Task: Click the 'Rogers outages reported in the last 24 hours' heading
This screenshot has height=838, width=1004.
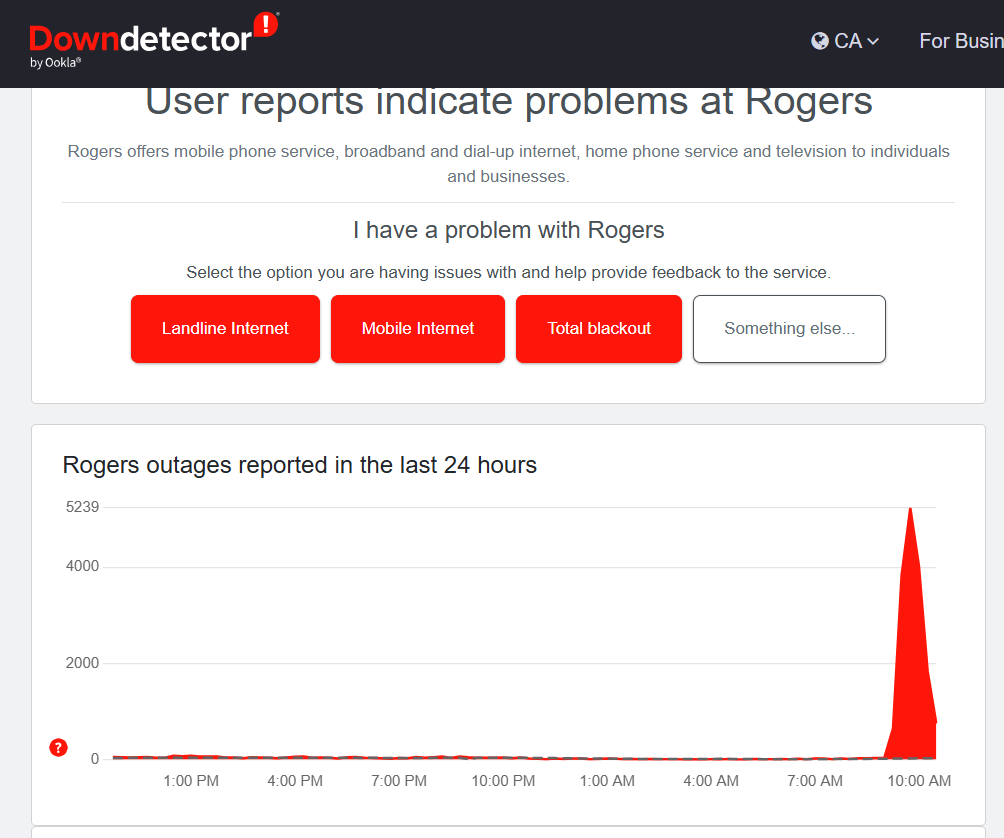Action: pos(300,465)
